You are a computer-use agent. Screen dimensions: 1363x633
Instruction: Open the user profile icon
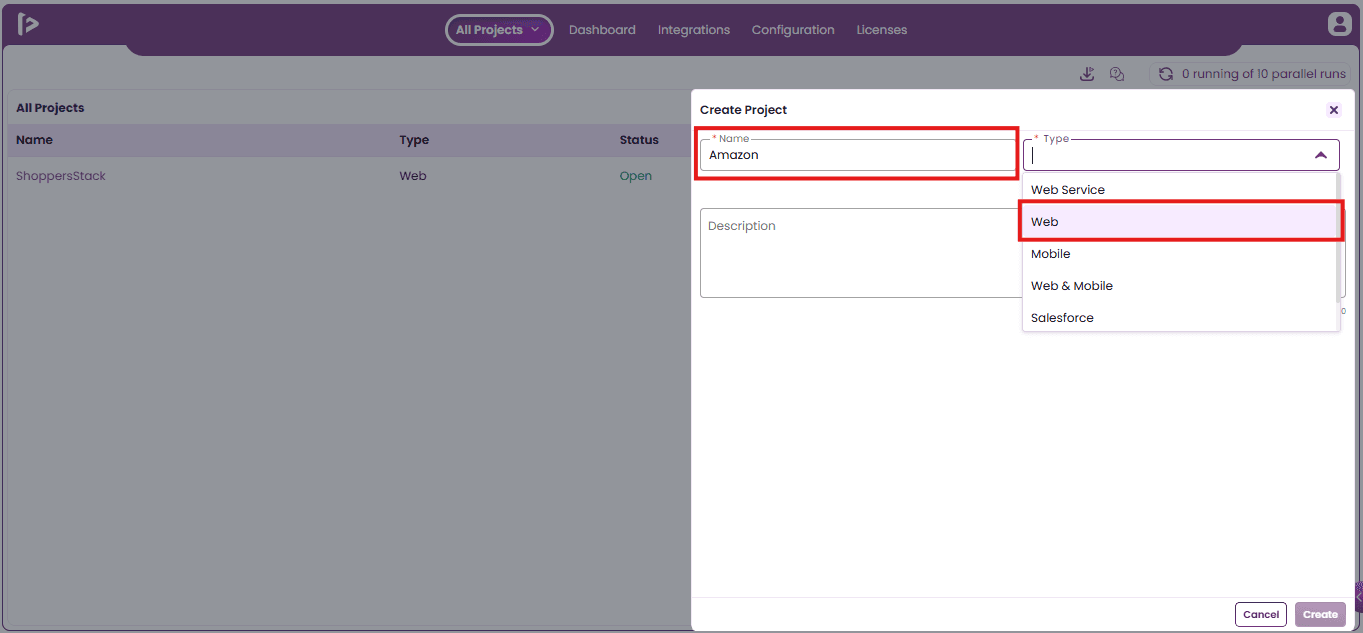pos(1339,24)
